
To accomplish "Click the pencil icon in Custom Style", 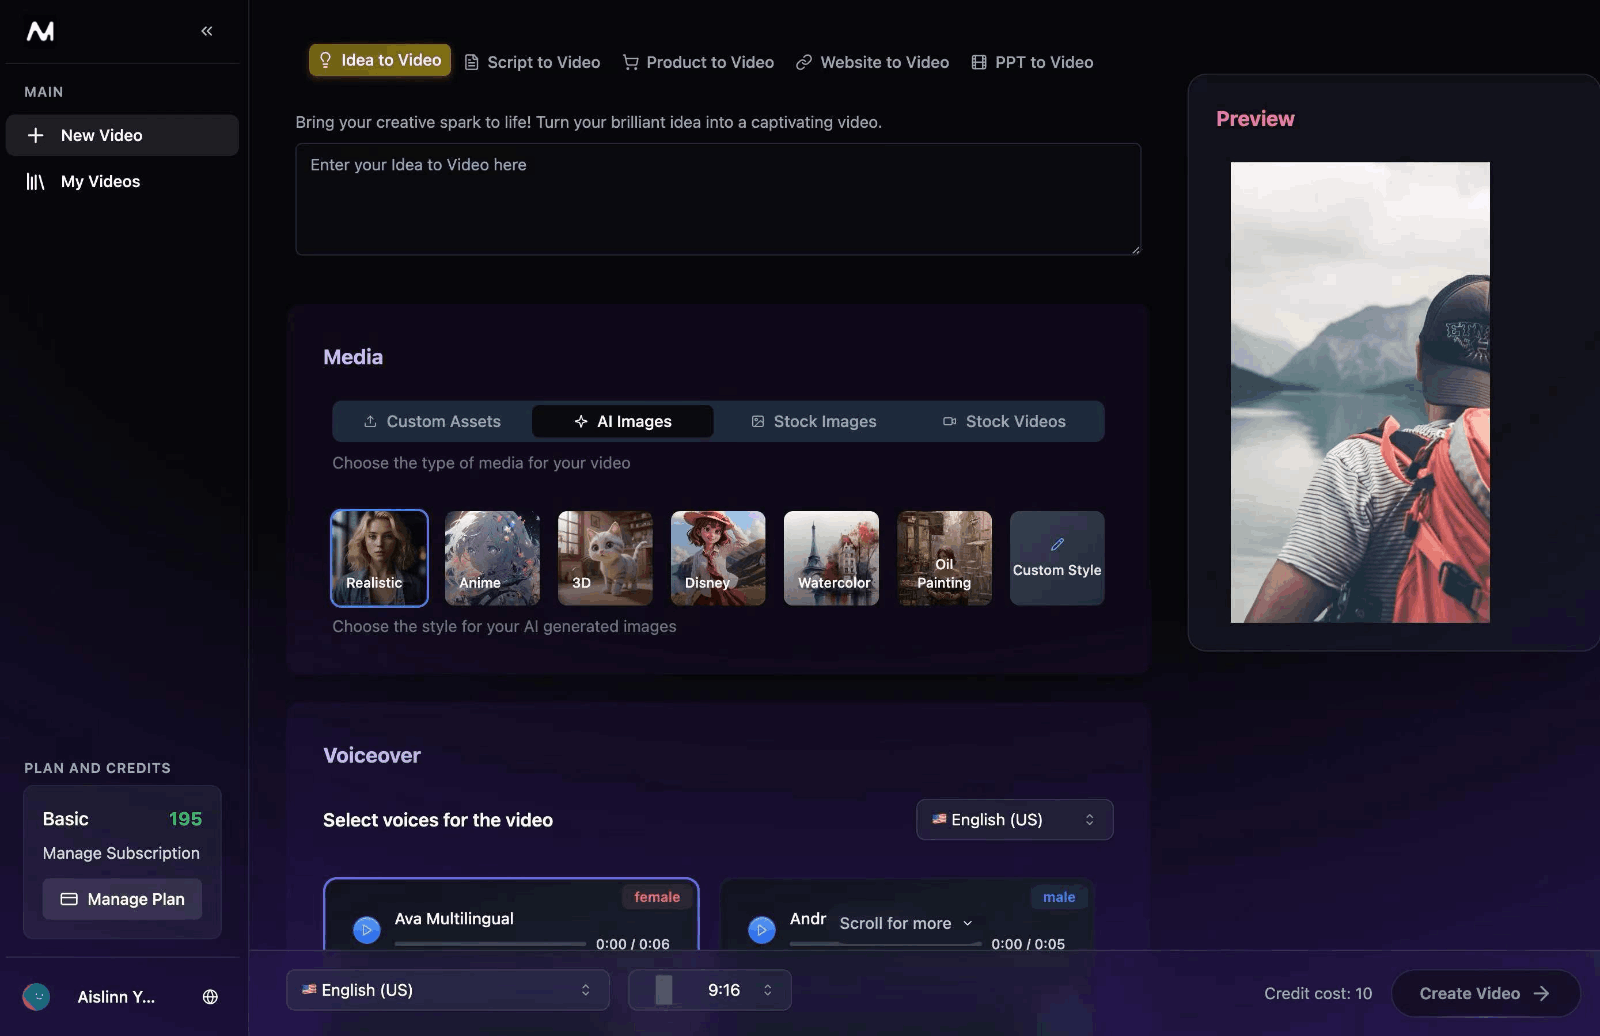I will [1057, 545].
